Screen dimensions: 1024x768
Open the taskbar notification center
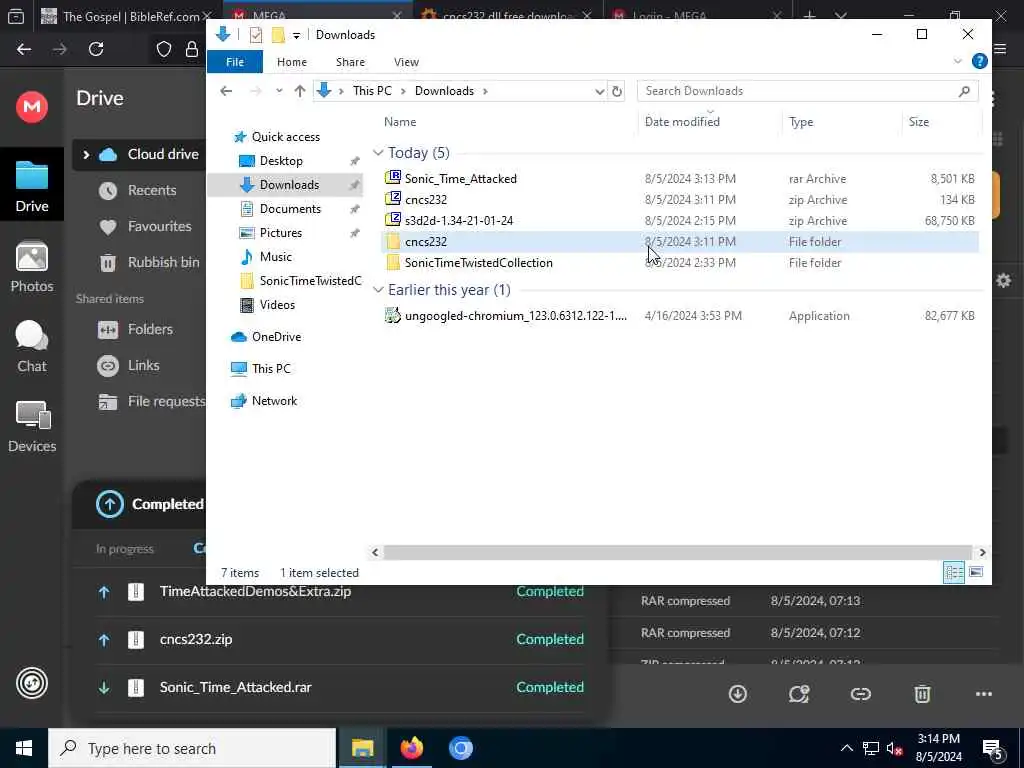click(993, 748)
